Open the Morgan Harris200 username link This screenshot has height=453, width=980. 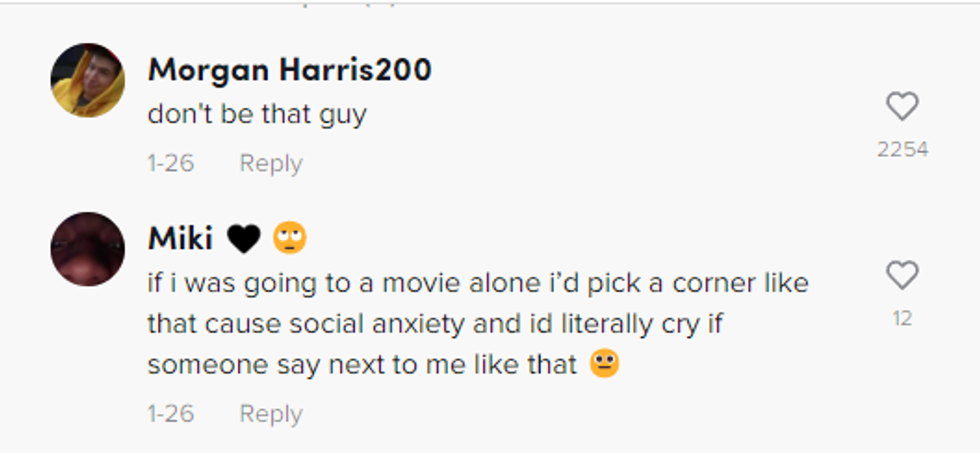[289, 70]
